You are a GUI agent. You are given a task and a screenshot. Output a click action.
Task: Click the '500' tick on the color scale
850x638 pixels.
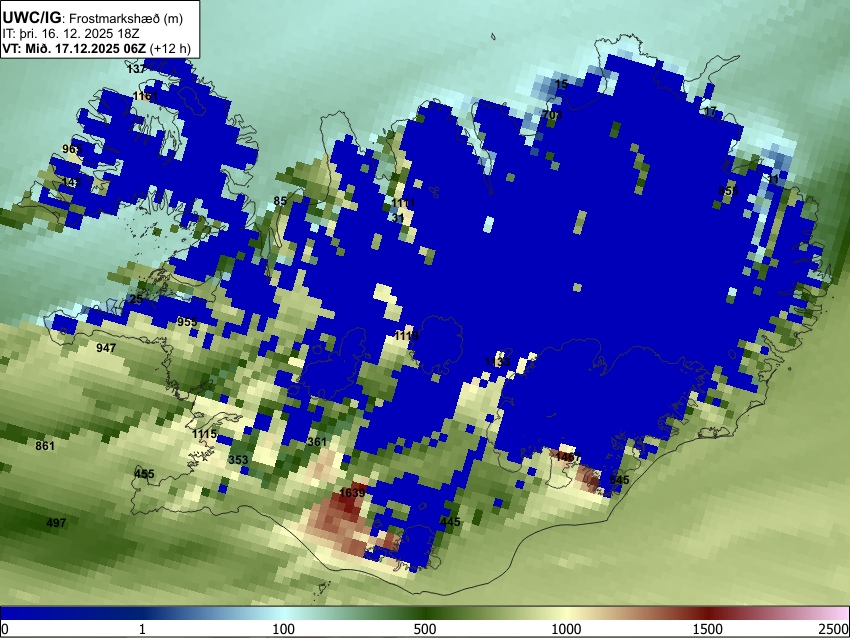[425, 629]
